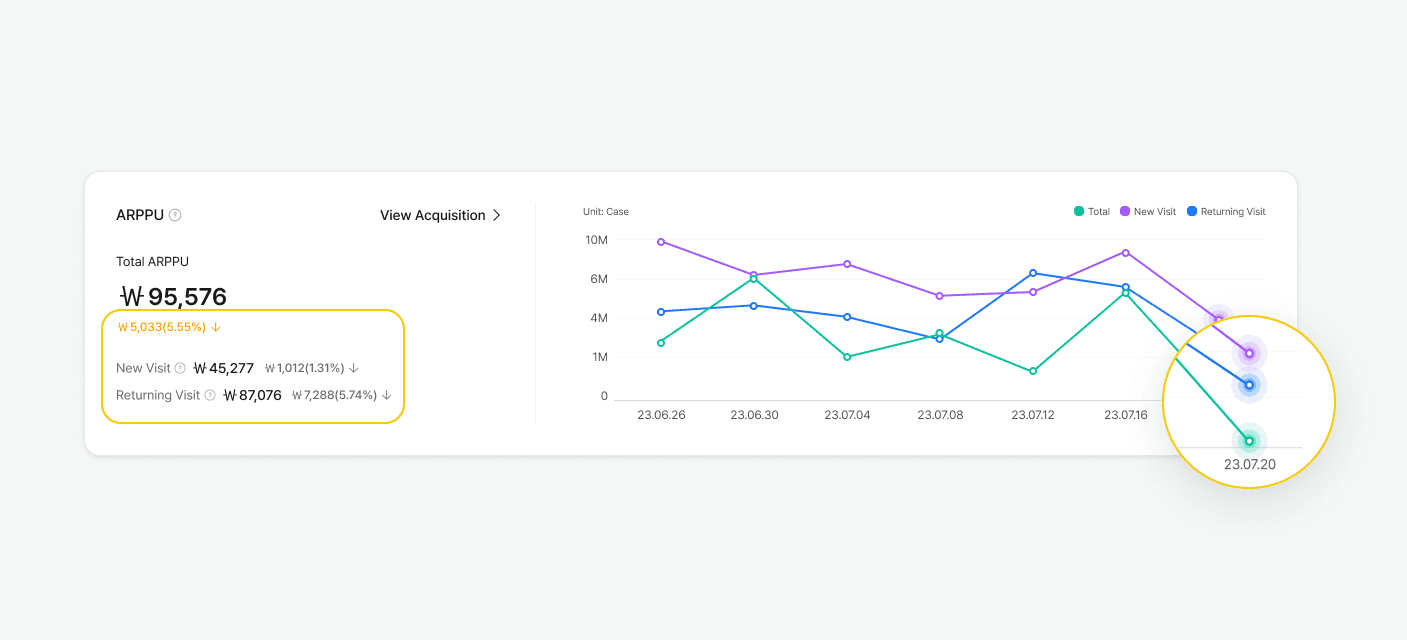Screen dimensions: 1407x640
Task: Select the New Visit ₩45,277 value
Action: [x=224, y=368]
